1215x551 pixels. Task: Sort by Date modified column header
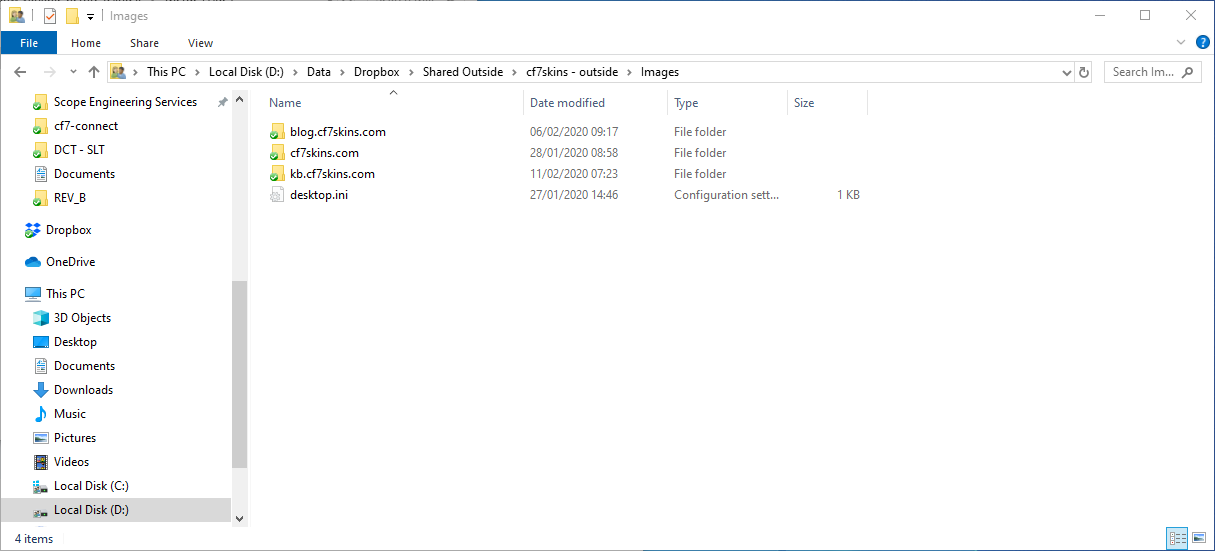(567, 103)
